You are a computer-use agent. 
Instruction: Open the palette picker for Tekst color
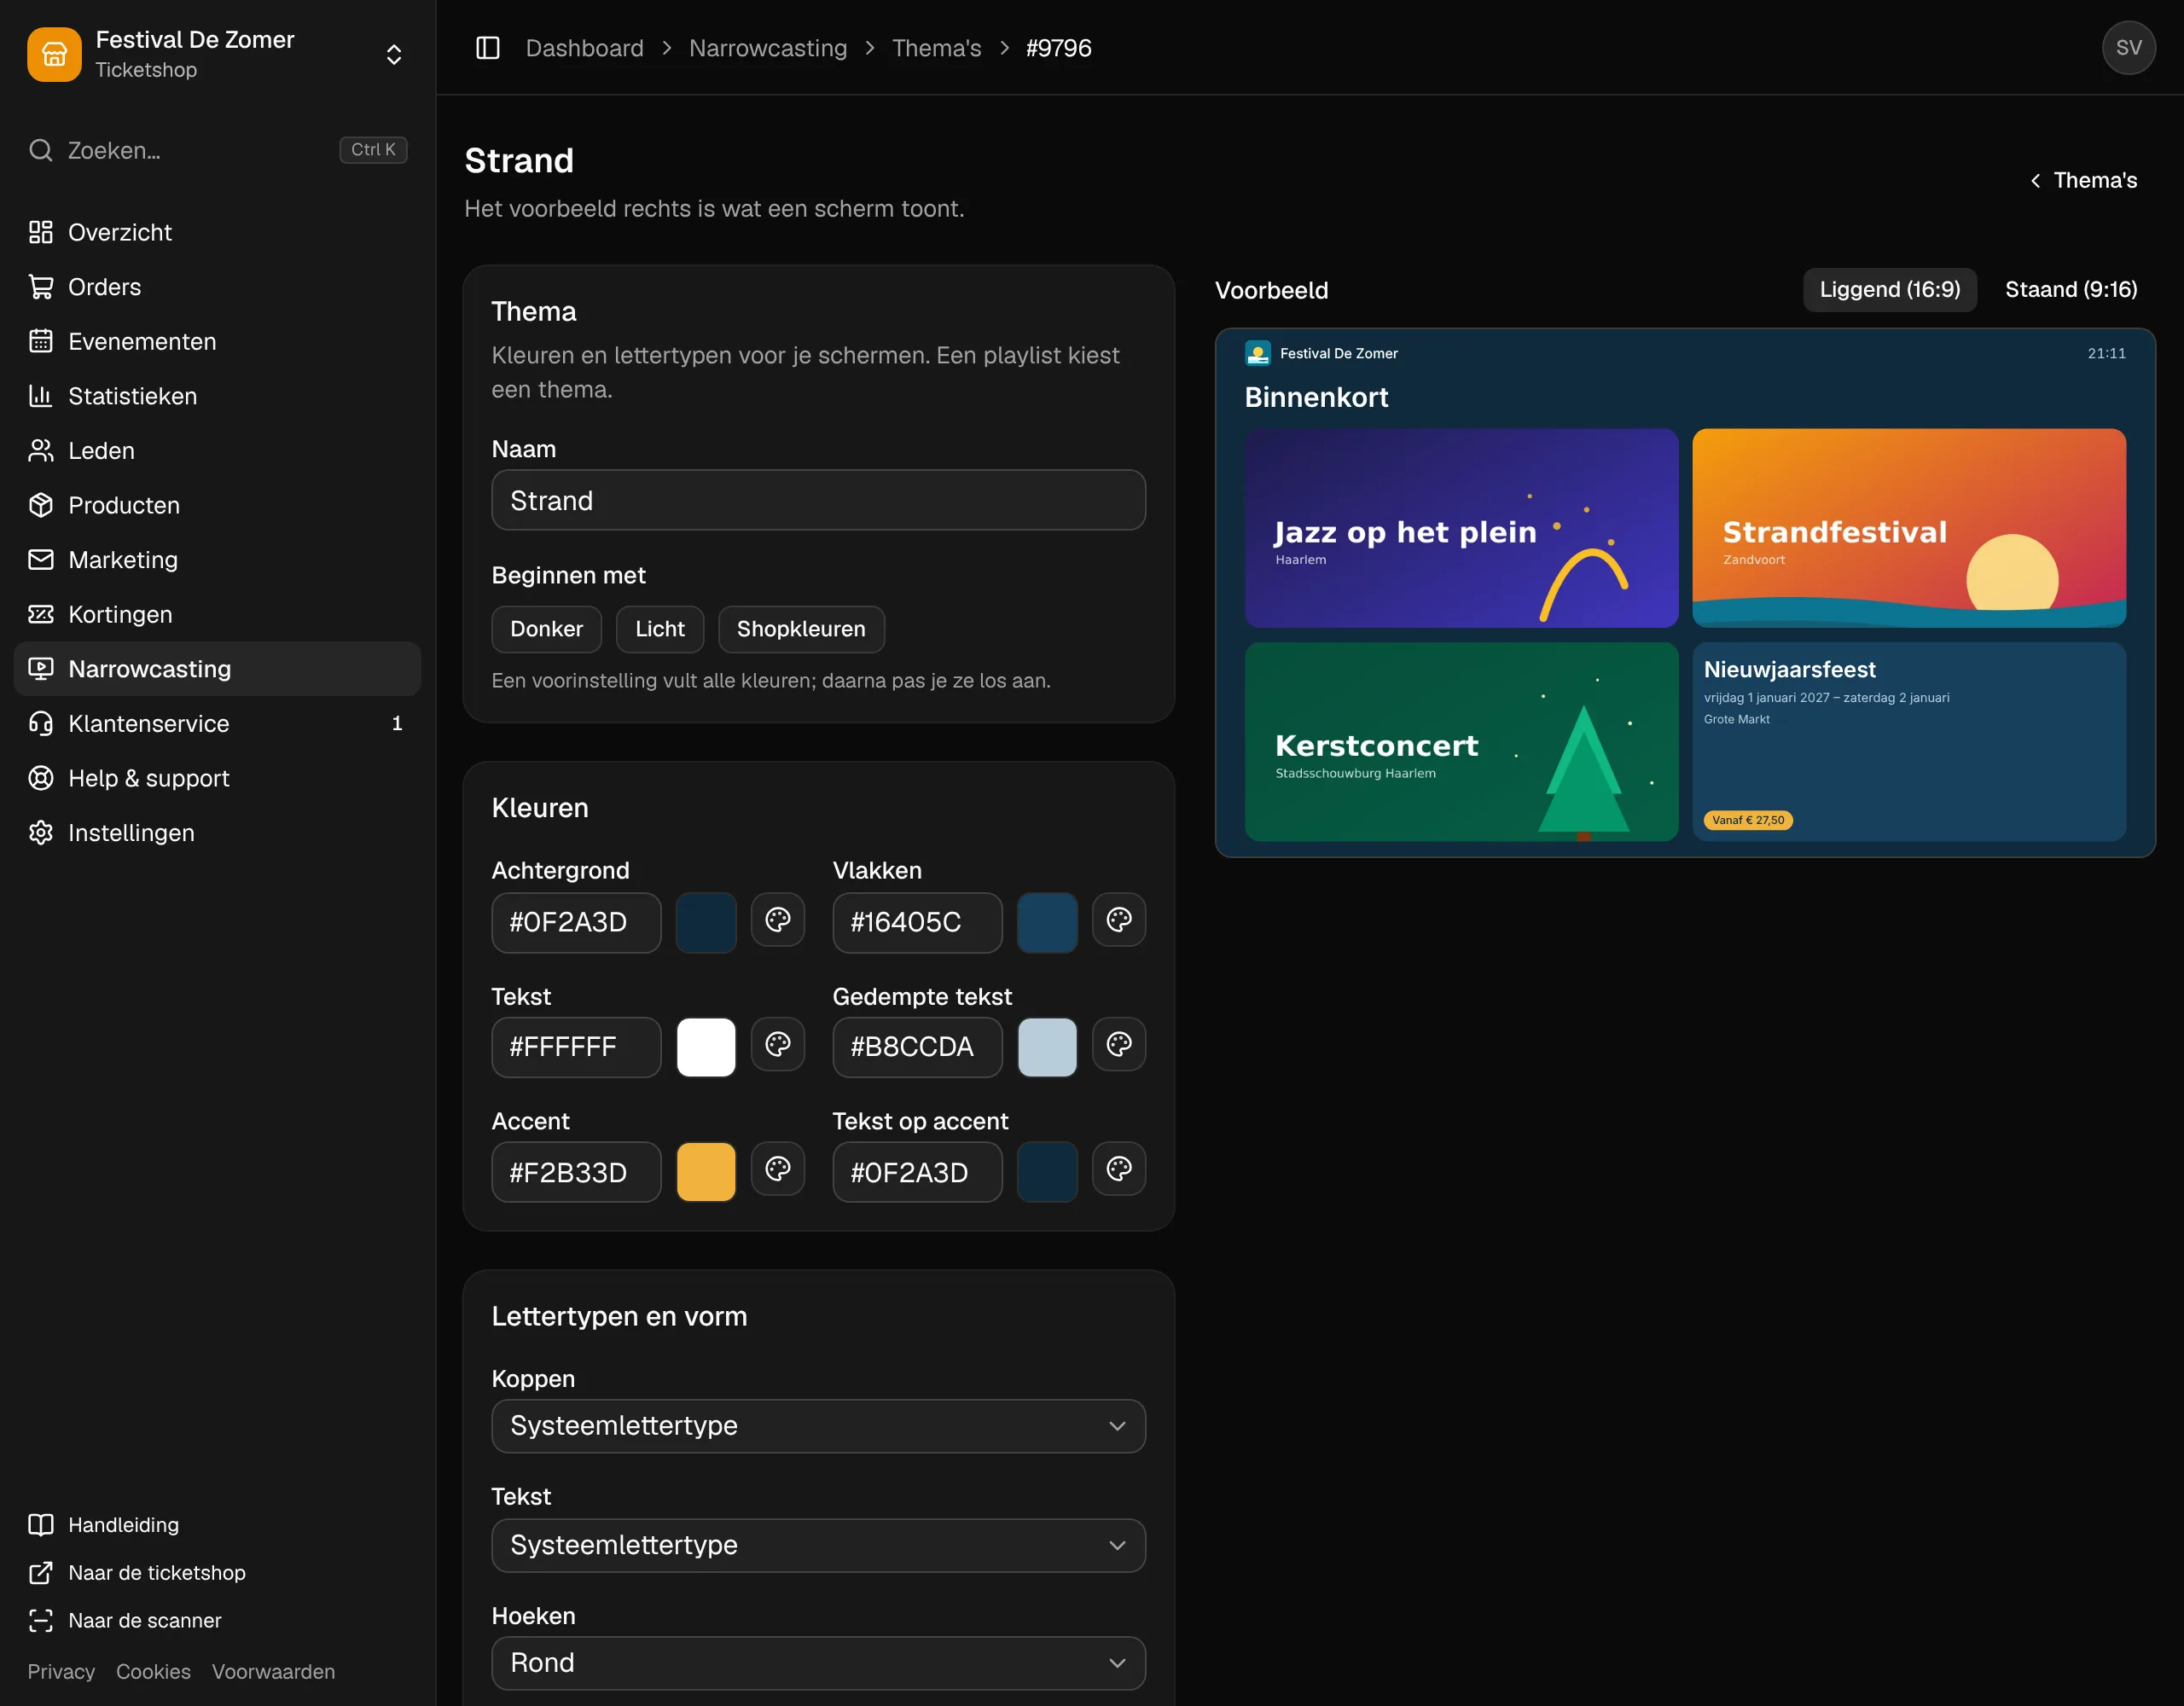[778, 1045]
